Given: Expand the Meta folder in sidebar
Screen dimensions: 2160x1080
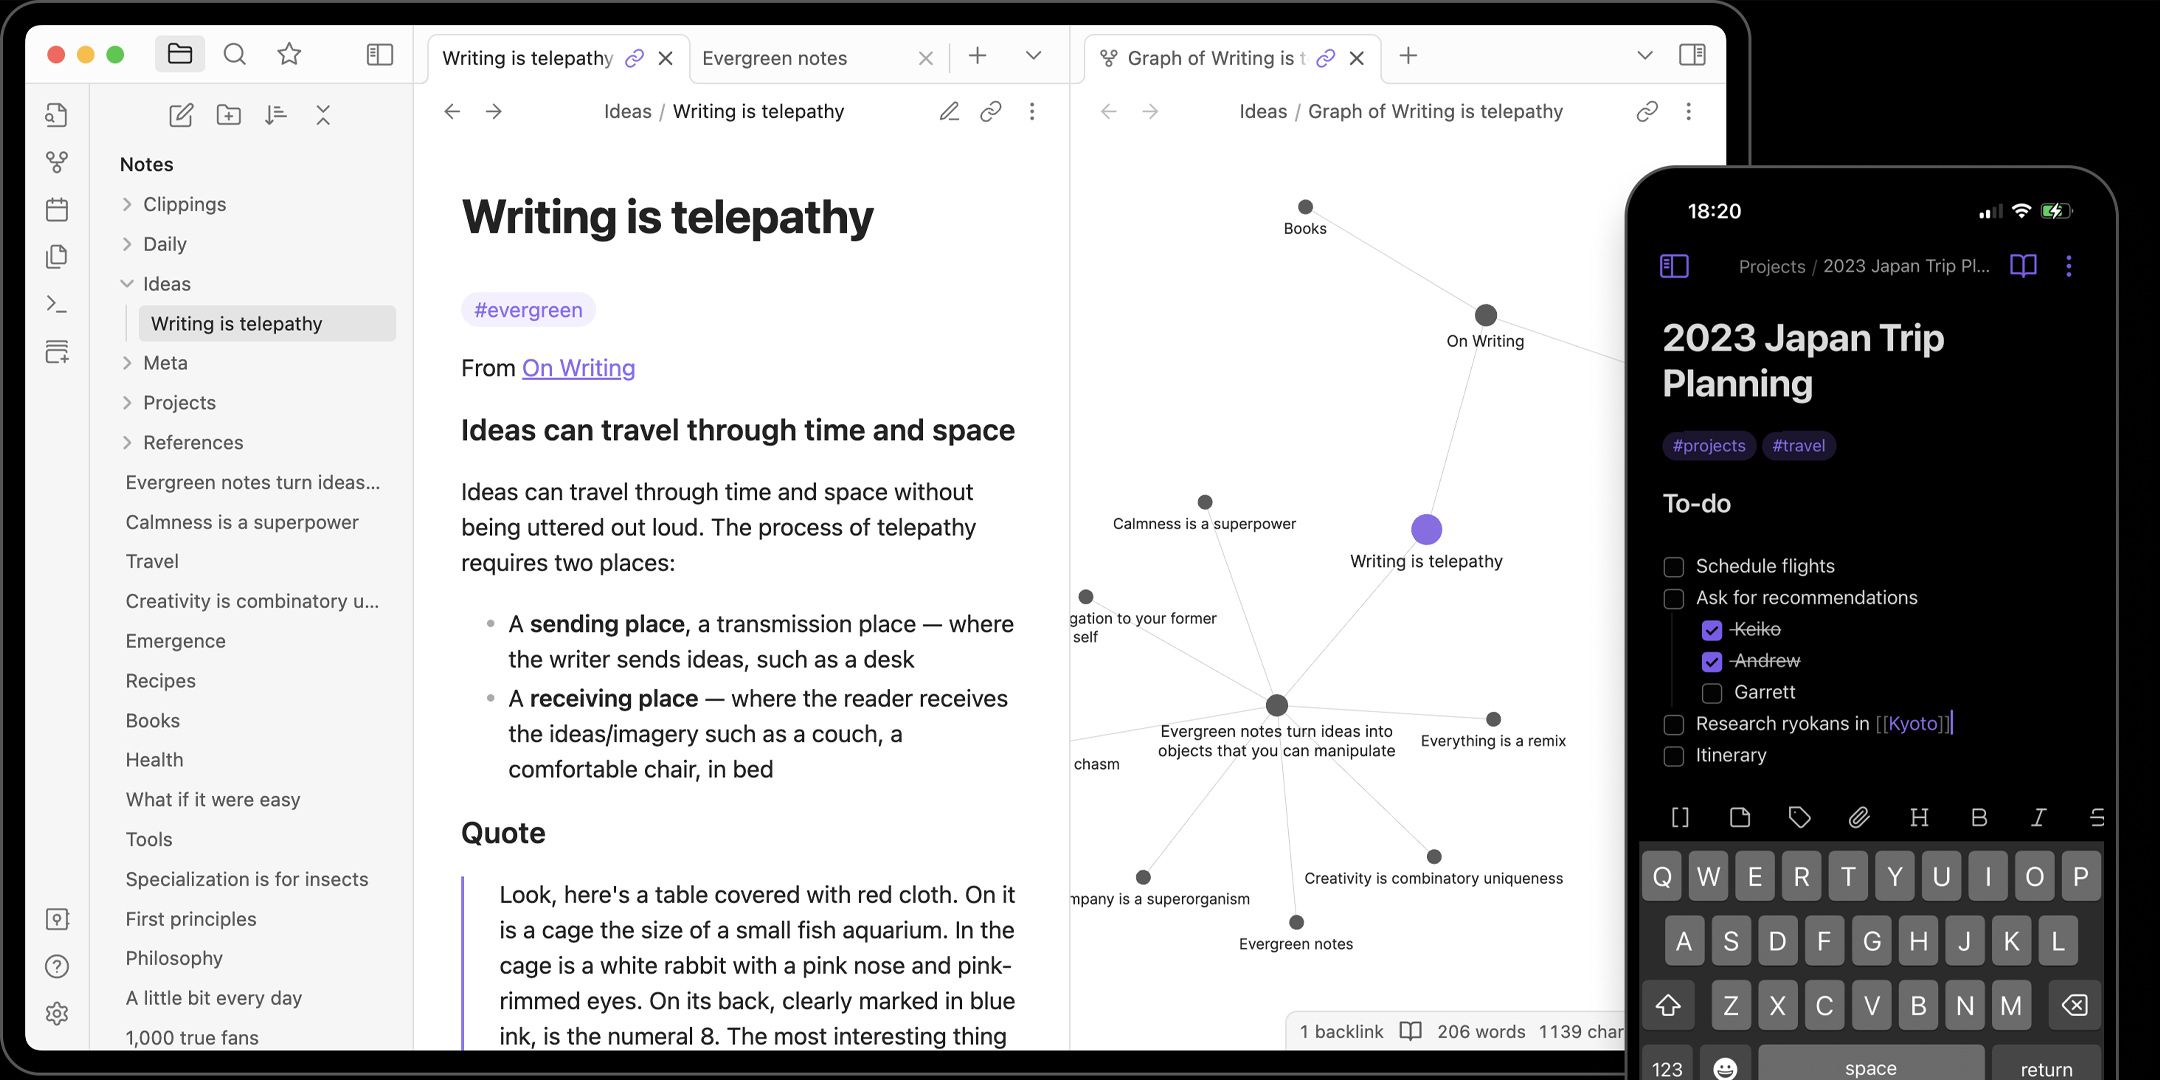Looking at the screenshot, I should pos(127,362).
